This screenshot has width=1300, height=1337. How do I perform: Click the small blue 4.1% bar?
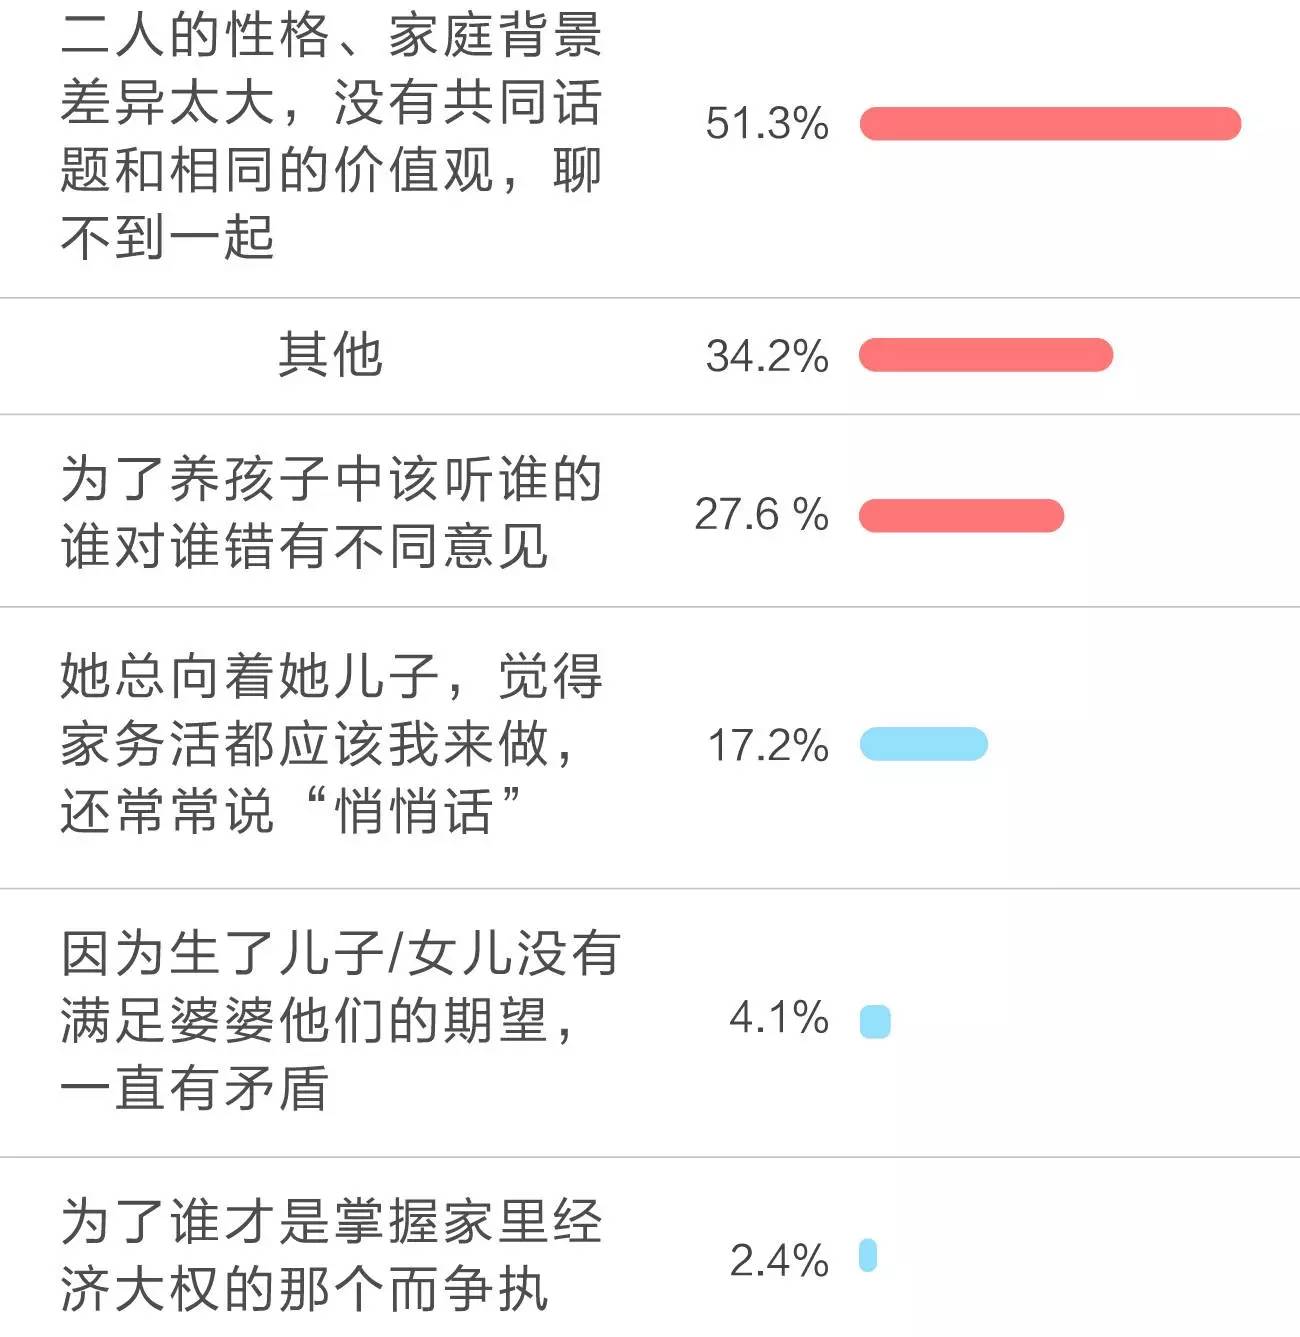click(x=875, y=1021)
